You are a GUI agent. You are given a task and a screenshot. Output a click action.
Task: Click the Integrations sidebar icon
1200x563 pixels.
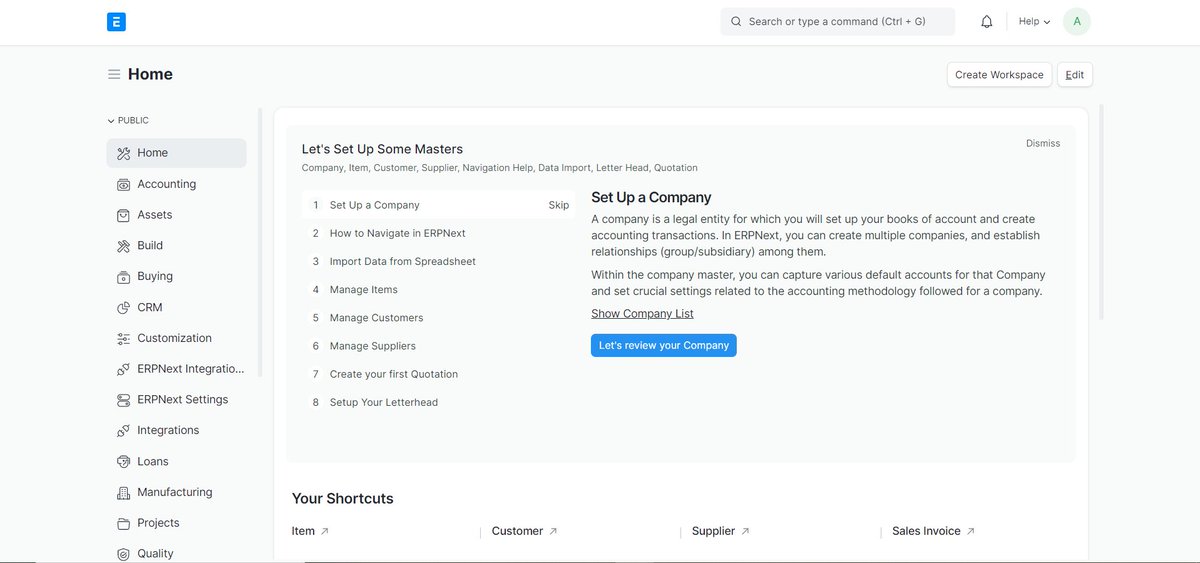tap(124, 430)
